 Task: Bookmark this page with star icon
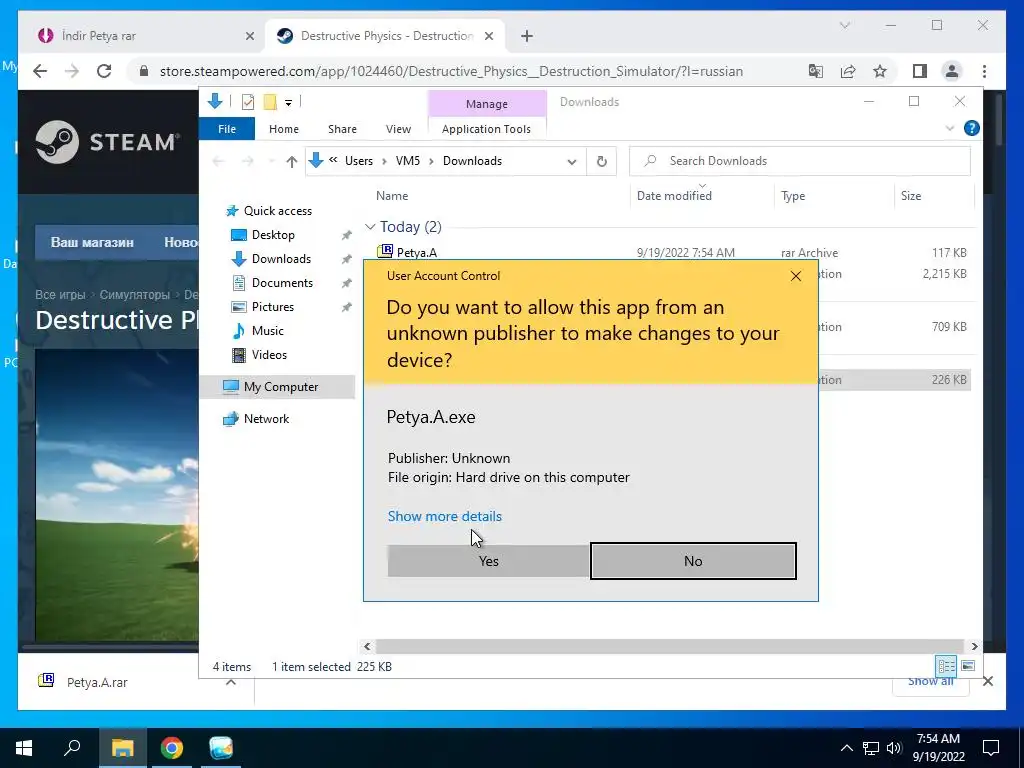(x=880, y=71)
